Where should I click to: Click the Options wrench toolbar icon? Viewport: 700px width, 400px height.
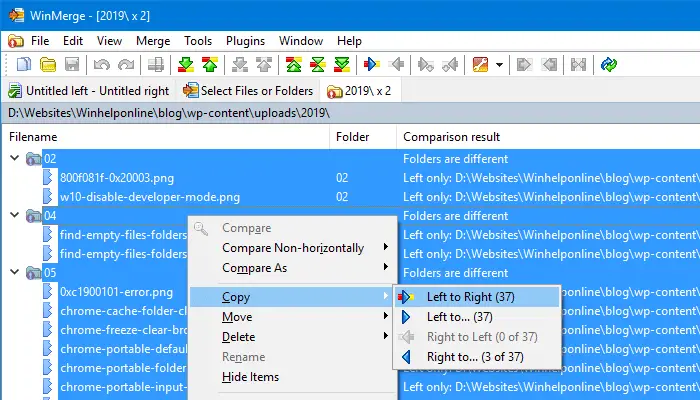pos(480,65)
